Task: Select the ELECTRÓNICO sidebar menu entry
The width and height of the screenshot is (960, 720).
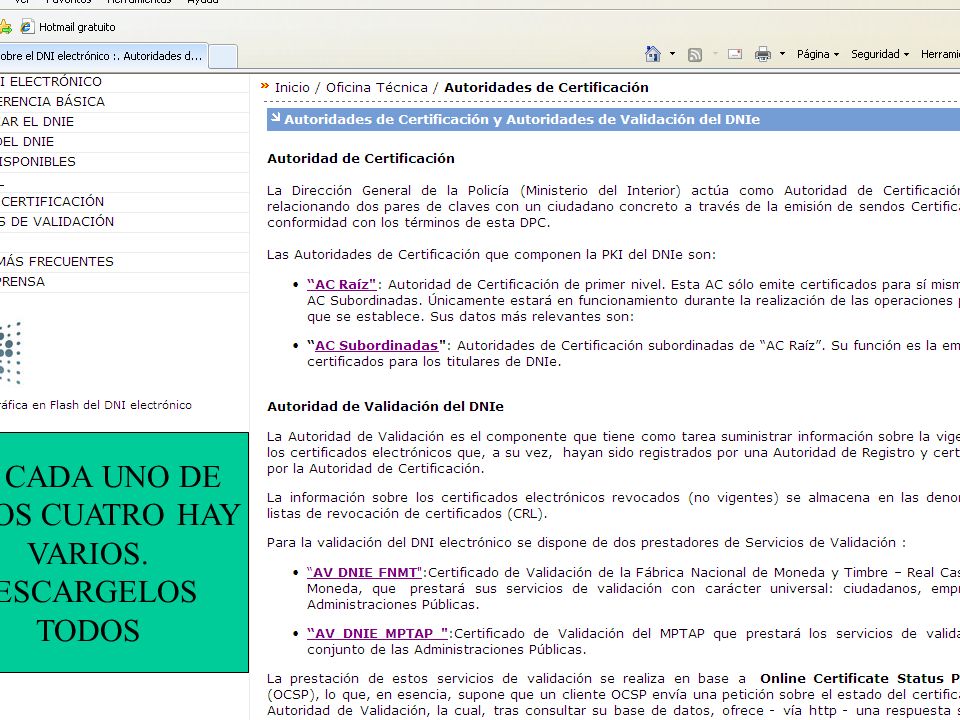Action: 124,82
